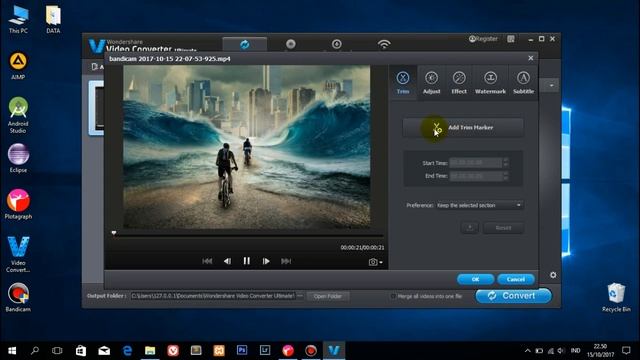
Task: Open the Windows Start menu
Action: pos(12,351)
